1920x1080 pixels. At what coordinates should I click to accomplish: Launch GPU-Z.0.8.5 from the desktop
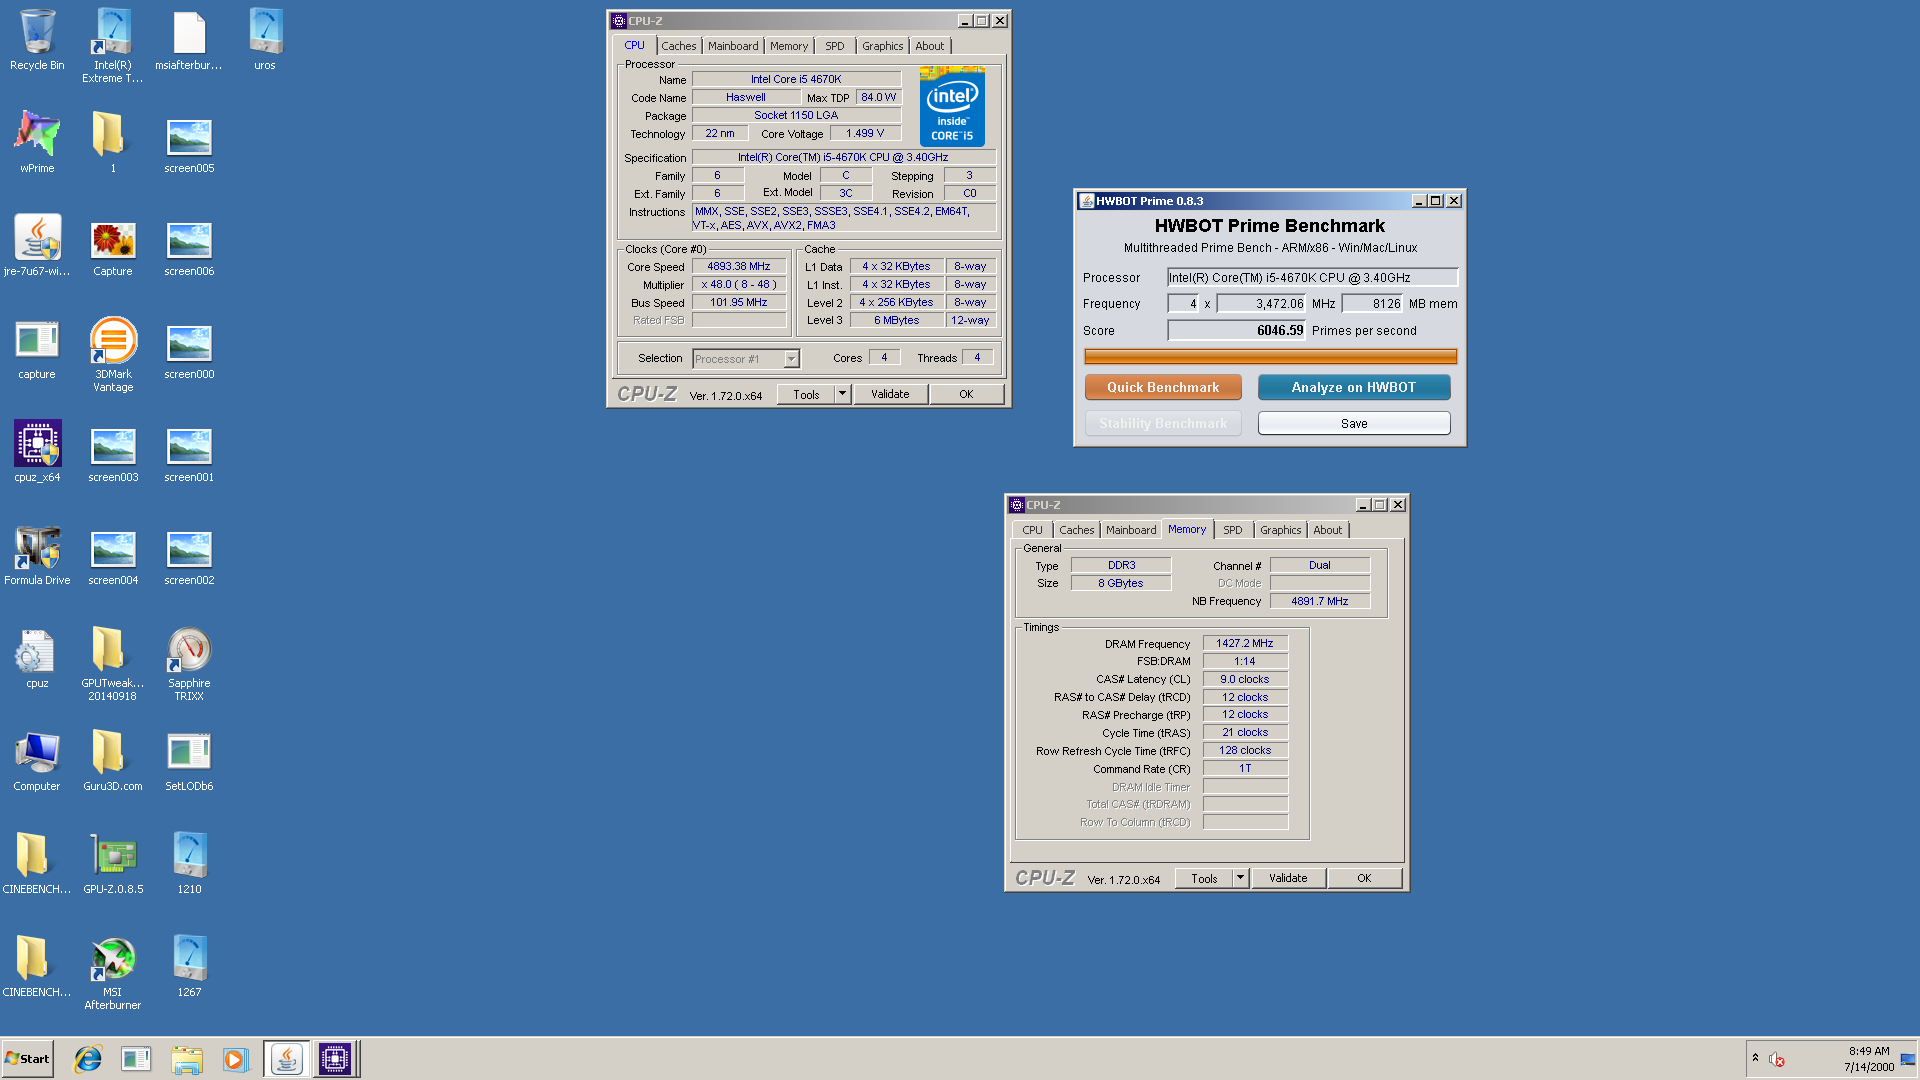click(113, 863)
